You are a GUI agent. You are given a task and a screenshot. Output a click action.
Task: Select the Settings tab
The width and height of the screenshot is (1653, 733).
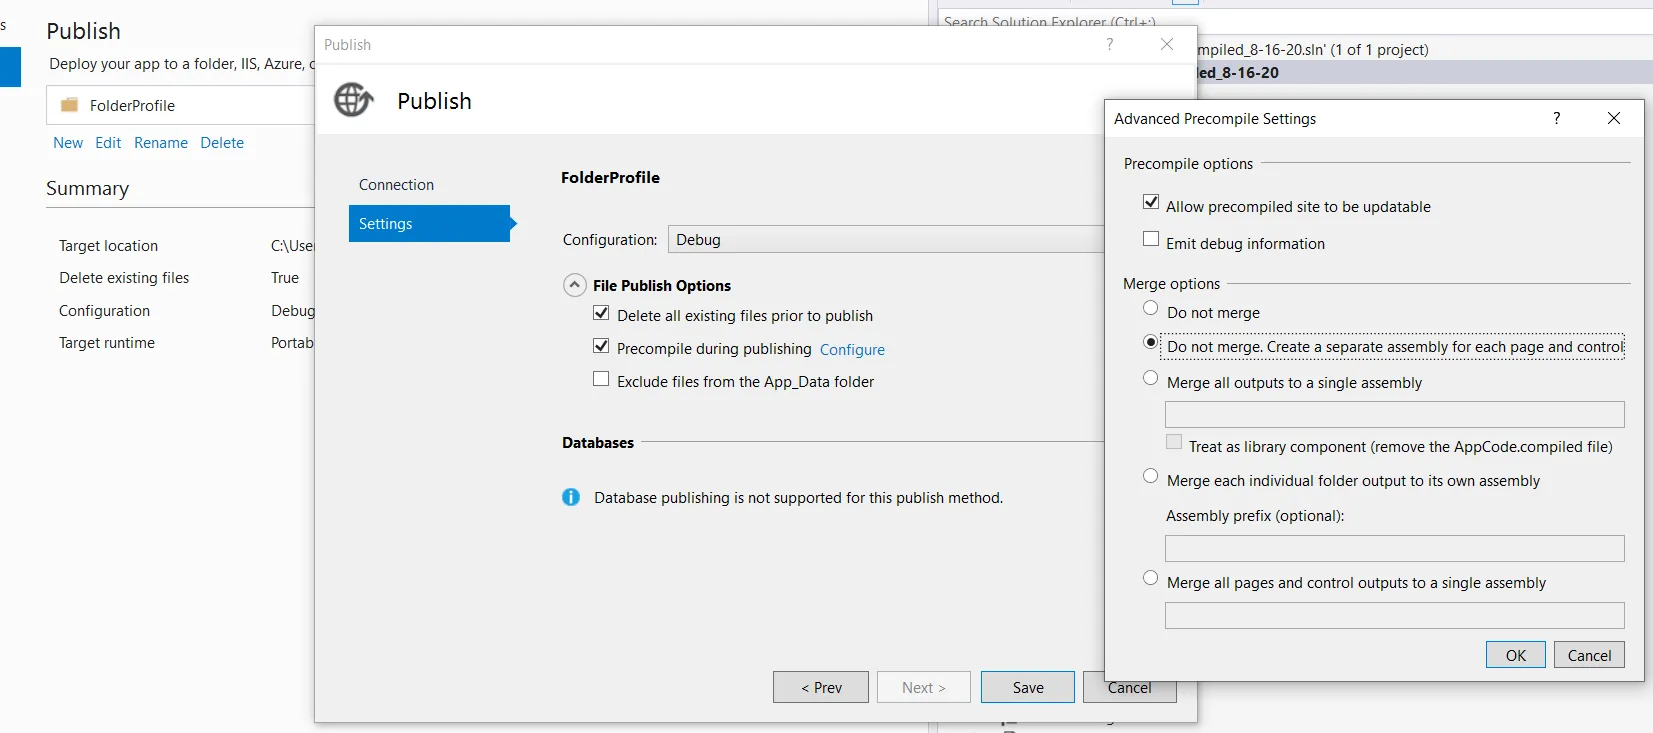(429, 224)
